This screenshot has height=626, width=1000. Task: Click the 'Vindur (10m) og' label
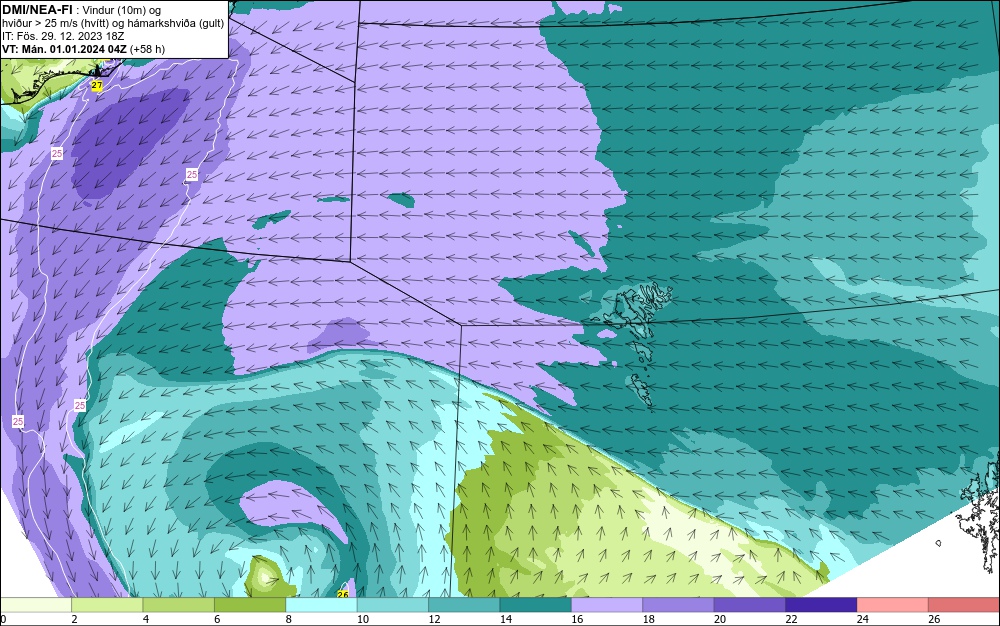tap(122, 10)
